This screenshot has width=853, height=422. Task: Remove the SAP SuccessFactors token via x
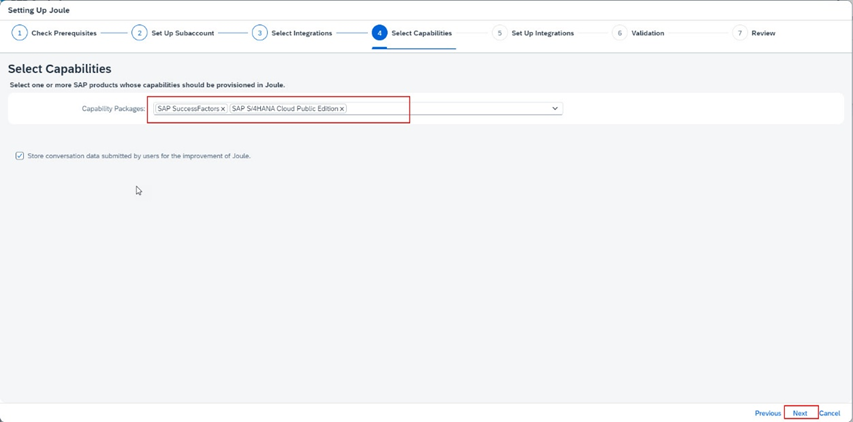[x=223, y=109]
